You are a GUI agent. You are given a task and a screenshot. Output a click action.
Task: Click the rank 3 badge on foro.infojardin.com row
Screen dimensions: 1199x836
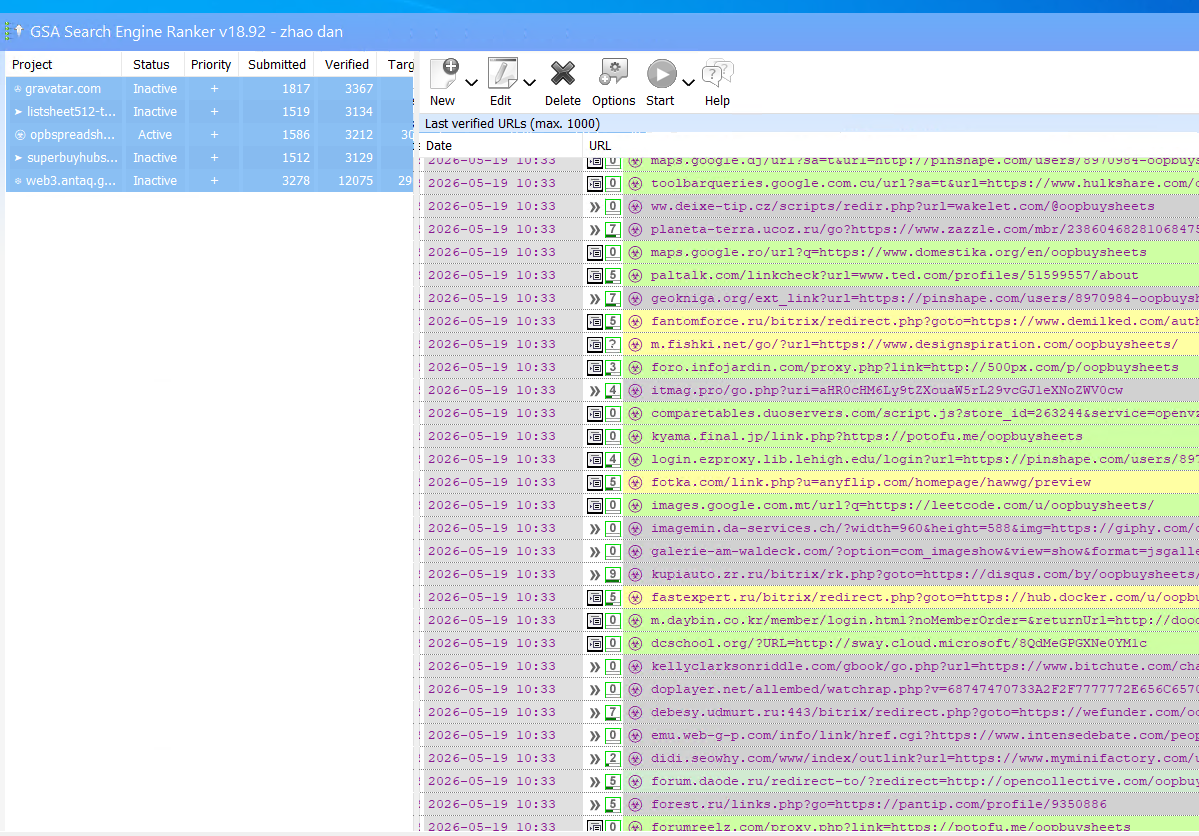612,367
